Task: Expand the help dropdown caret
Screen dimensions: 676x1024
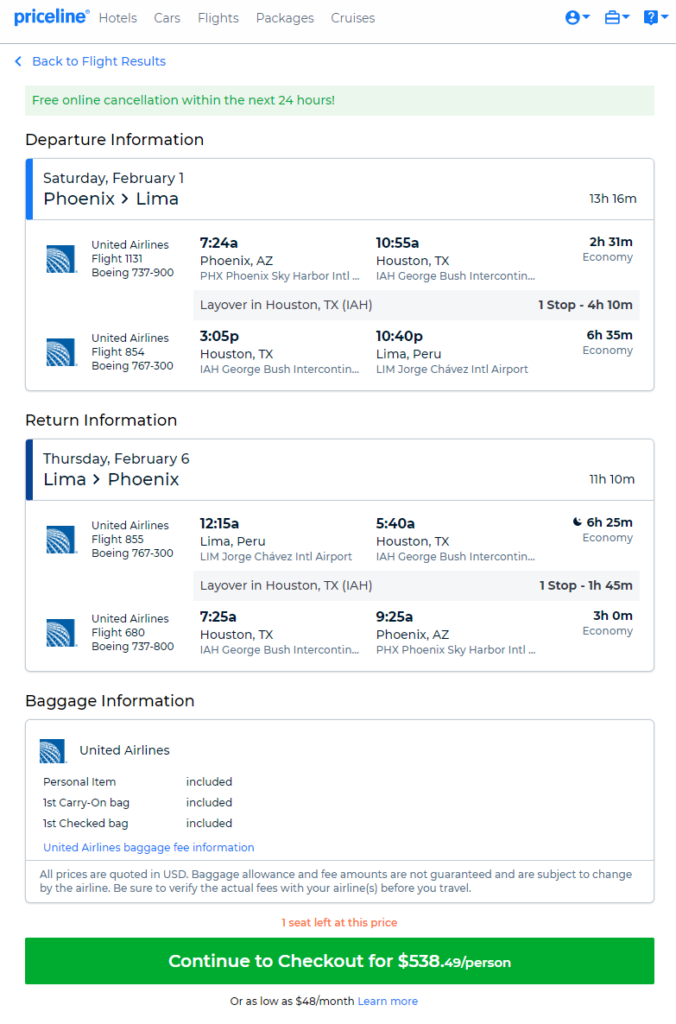Action: 664,17
